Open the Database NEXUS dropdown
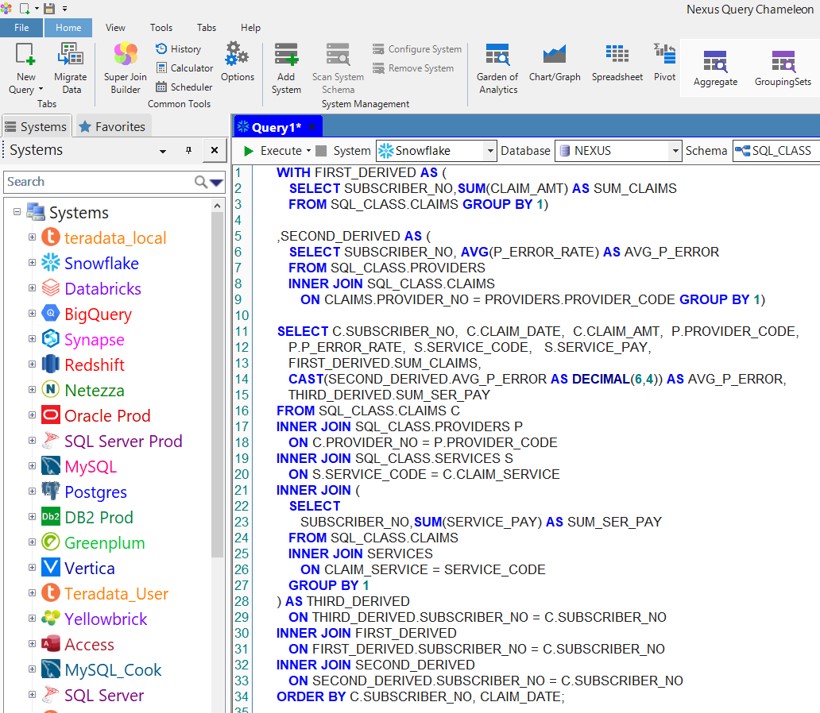The image size is (820, 713). click(674, 151)
